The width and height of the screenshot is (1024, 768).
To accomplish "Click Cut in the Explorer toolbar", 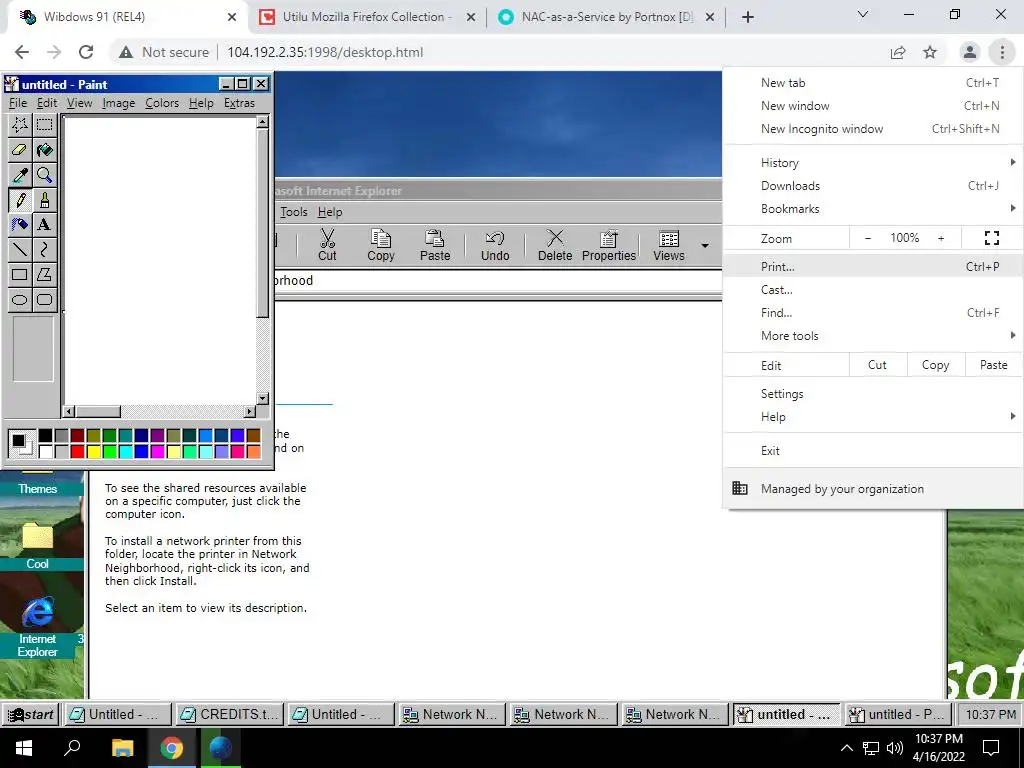I will point(327,245).
